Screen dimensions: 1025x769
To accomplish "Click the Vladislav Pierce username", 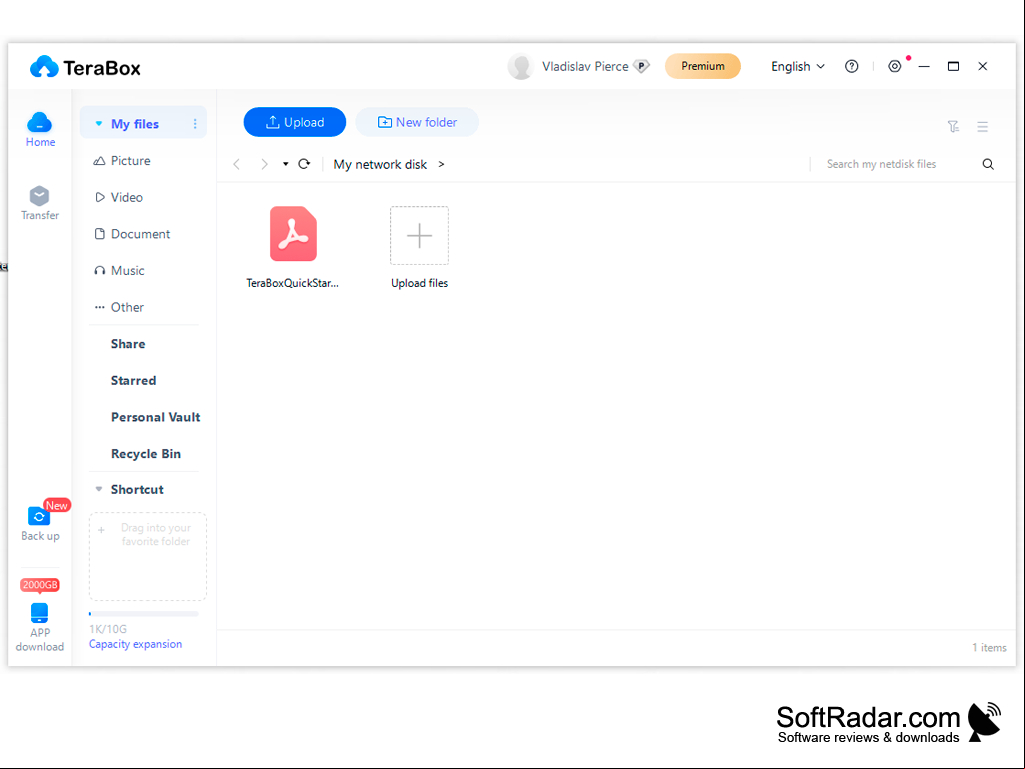I will tap(585, 67).
